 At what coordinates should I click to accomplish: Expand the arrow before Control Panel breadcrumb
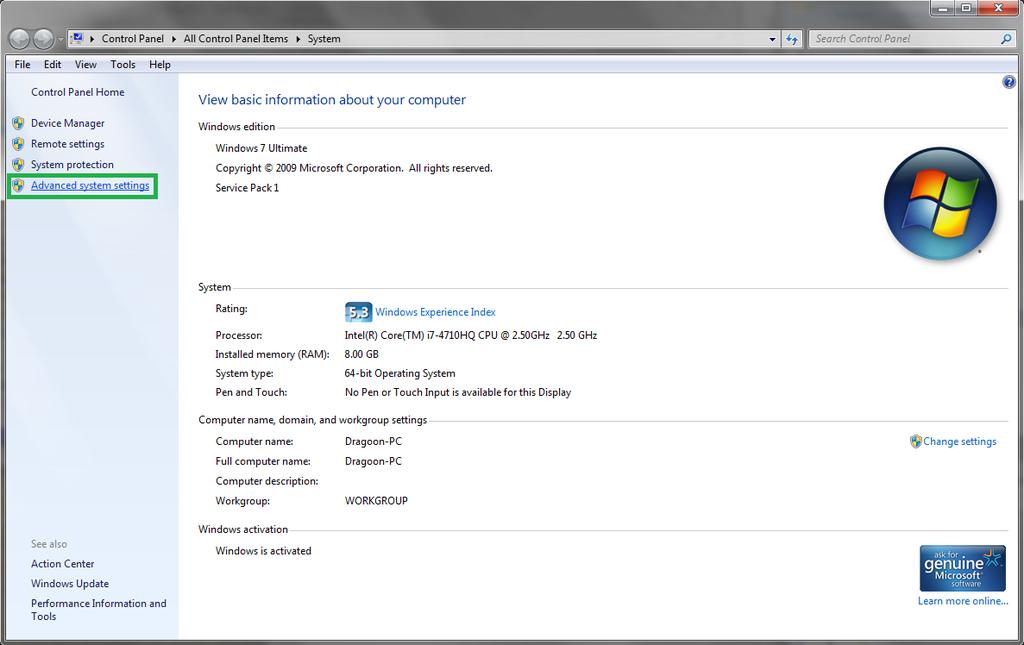(92, 39)
